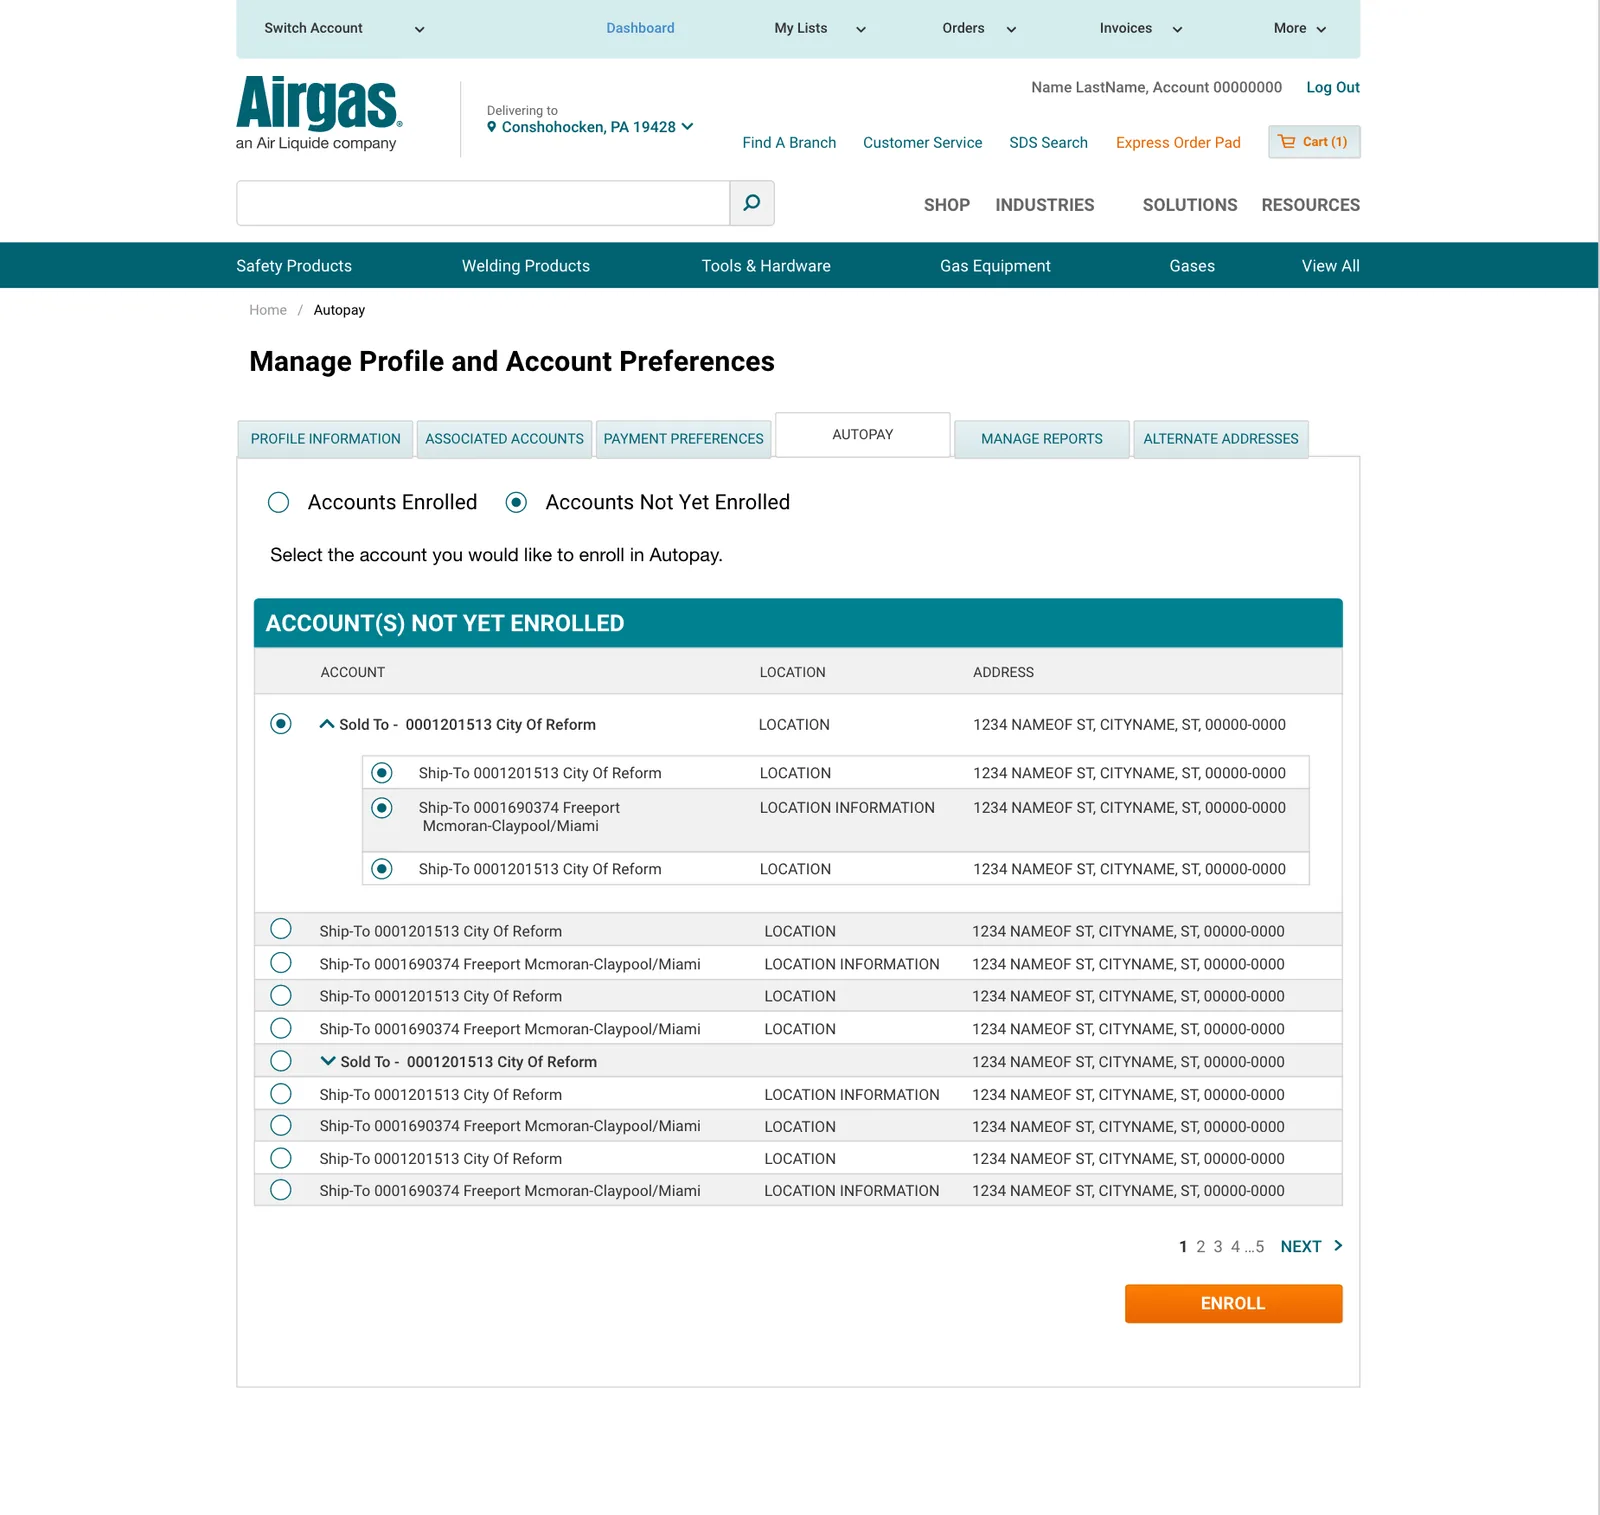Open the My Lists dropdown

(820, 28)
